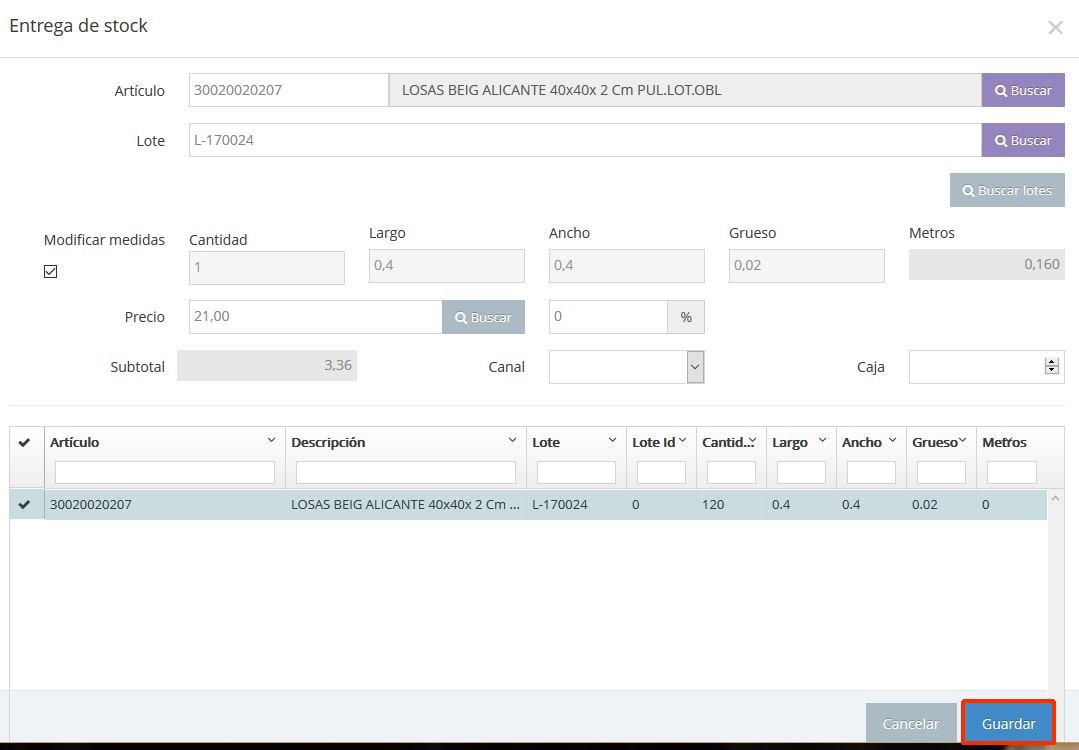The image size is (1079, 750).
Task: Open Largo column filter menu
Action: [x=822, y=440]
